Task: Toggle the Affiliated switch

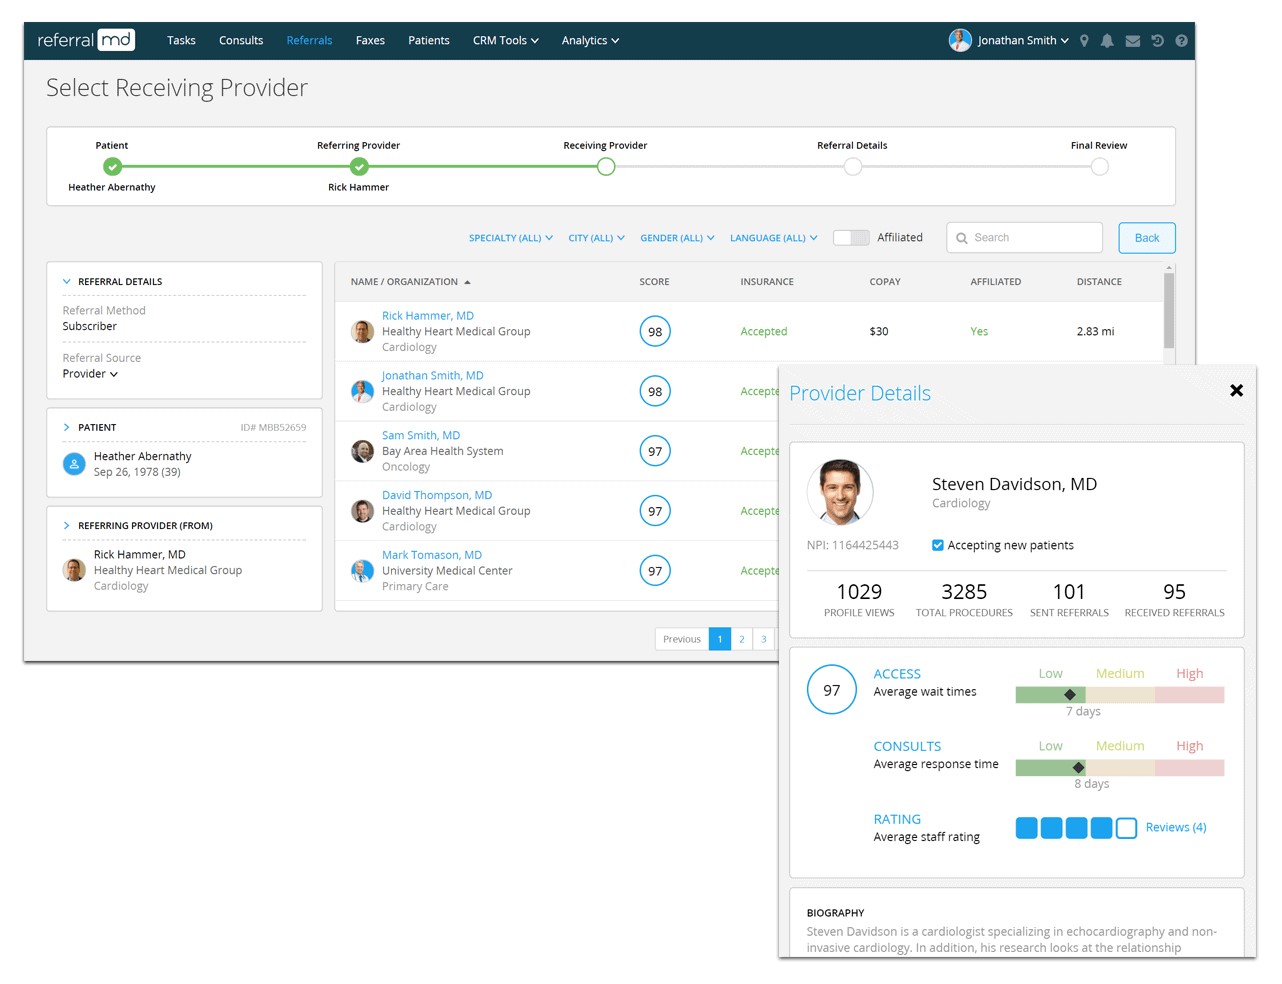Action: click(851, 237)
